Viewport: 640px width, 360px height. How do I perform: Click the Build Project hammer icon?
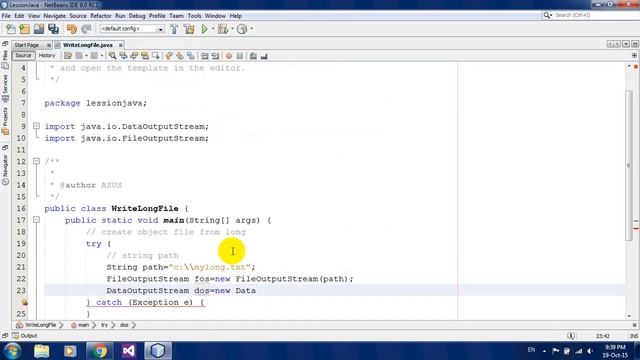pyautogui.click(x=174, y=29)
